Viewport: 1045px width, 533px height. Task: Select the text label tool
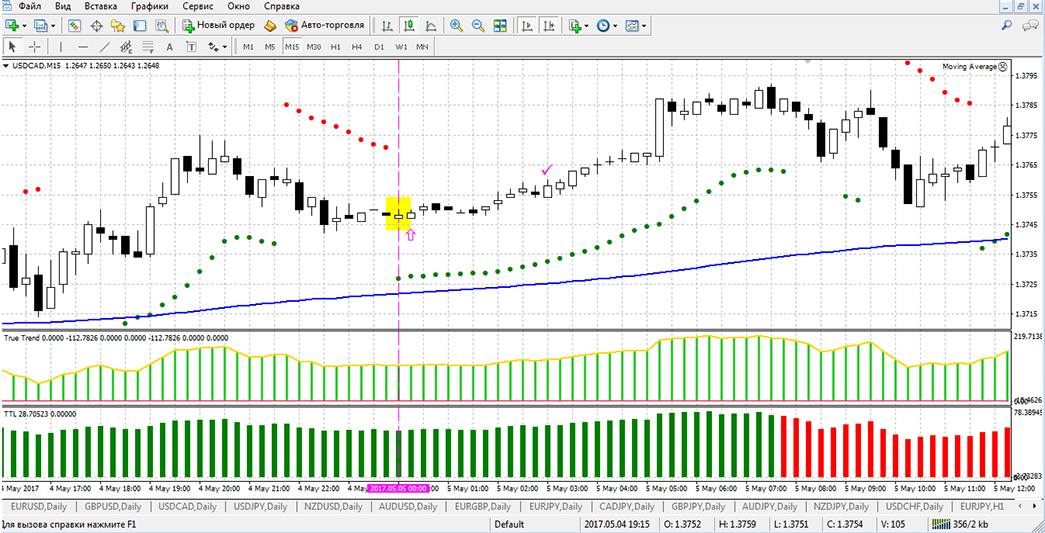191,47
